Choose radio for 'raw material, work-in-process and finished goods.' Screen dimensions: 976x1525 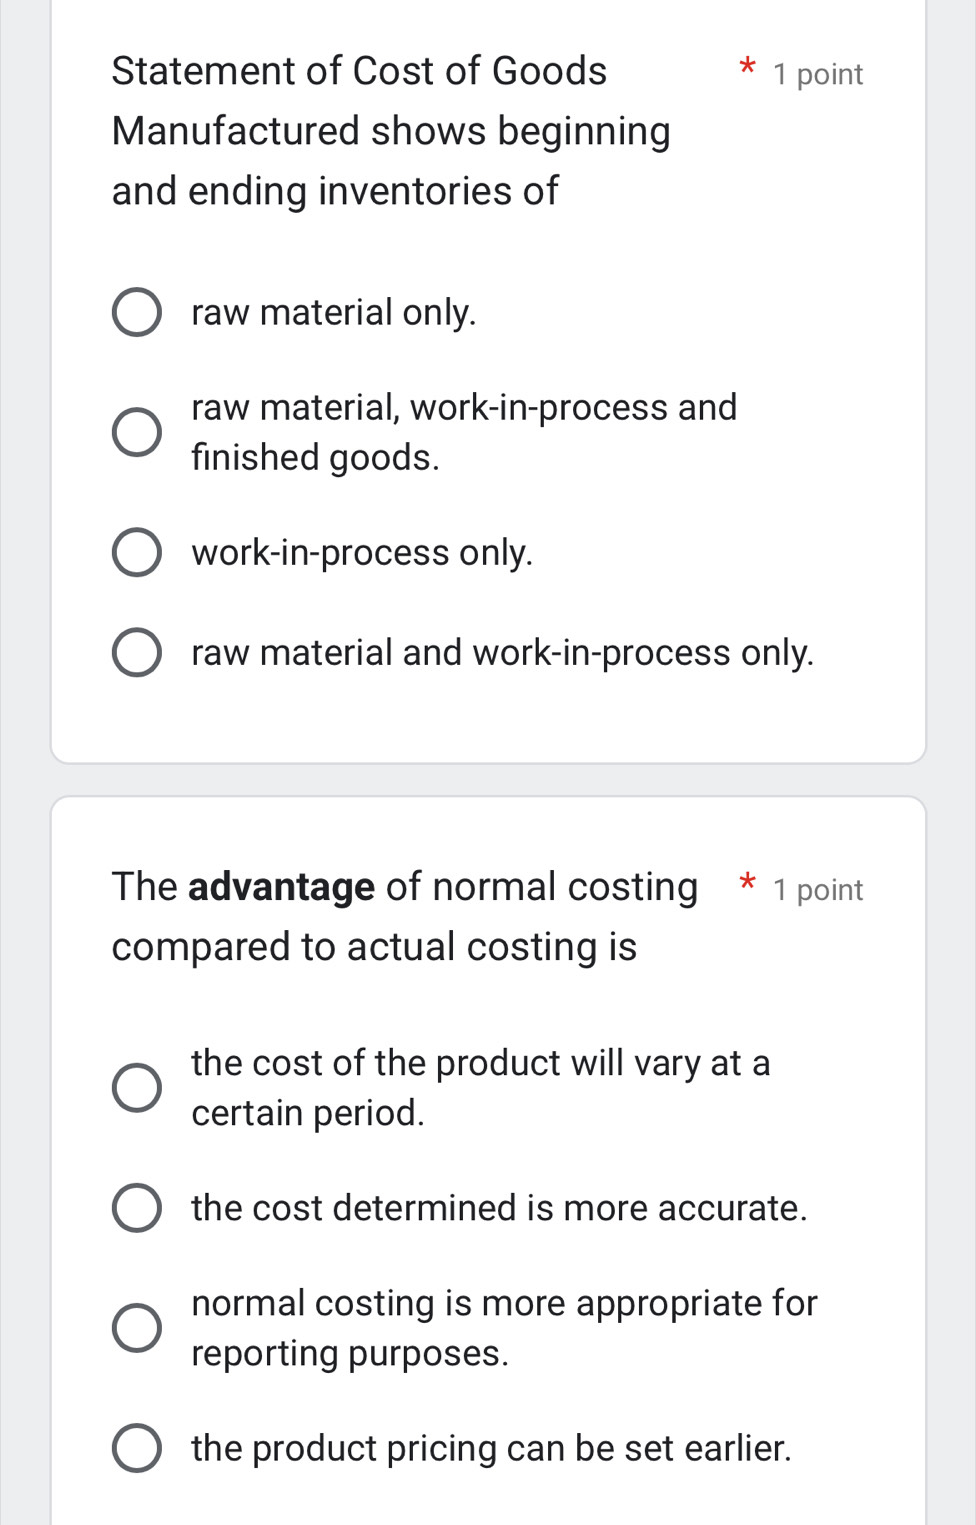[x=136, y=432]
